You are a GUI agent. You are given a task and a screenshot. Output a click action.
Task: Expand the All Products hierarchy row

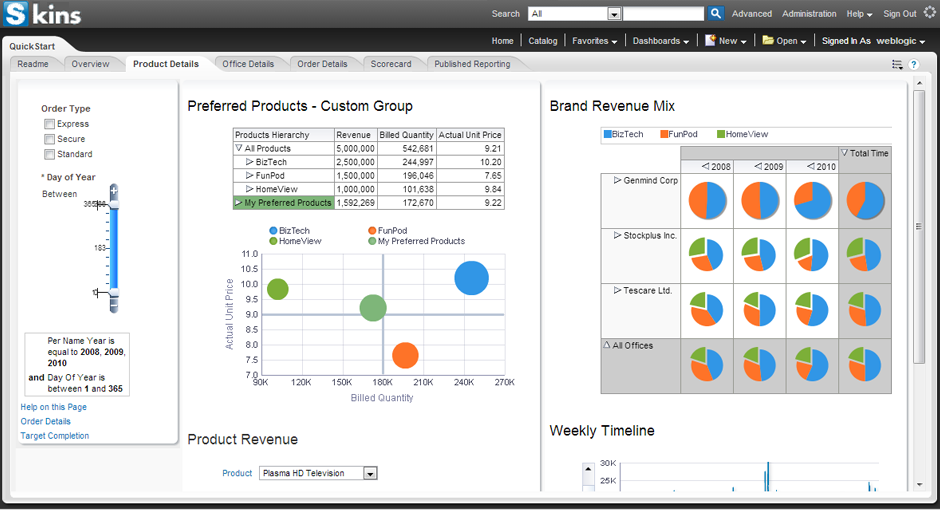[239, 148]
